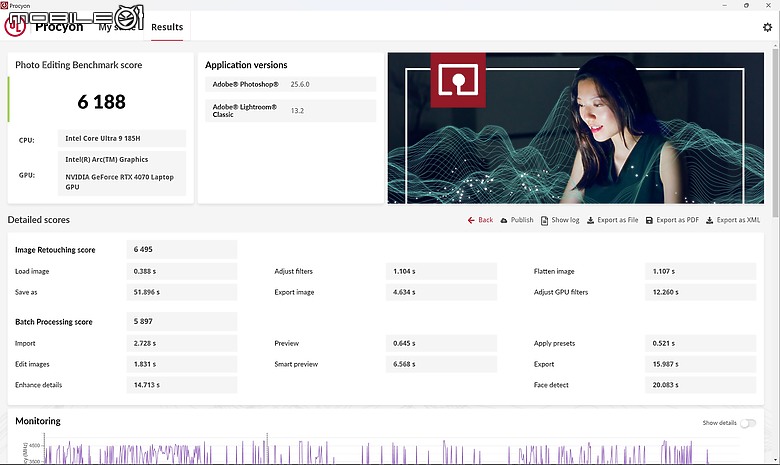Screen dimensions: 780x465
Task: Toggle the Show details switch
Action: pos(748,423)
